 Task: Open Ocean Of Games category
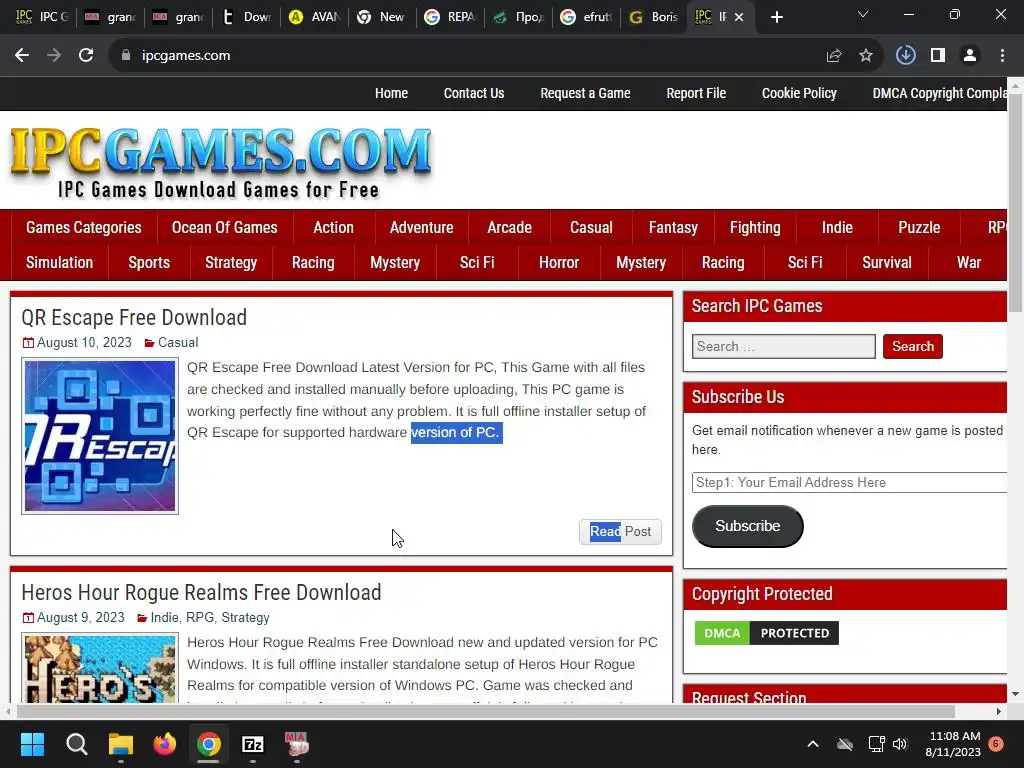tap(224, 227)
